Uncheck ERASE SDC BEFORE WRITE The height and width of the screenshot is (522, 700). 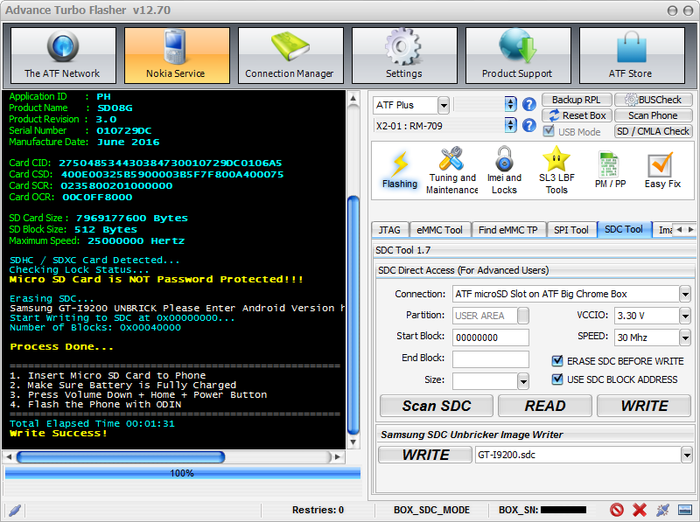[x=558, y=361]
